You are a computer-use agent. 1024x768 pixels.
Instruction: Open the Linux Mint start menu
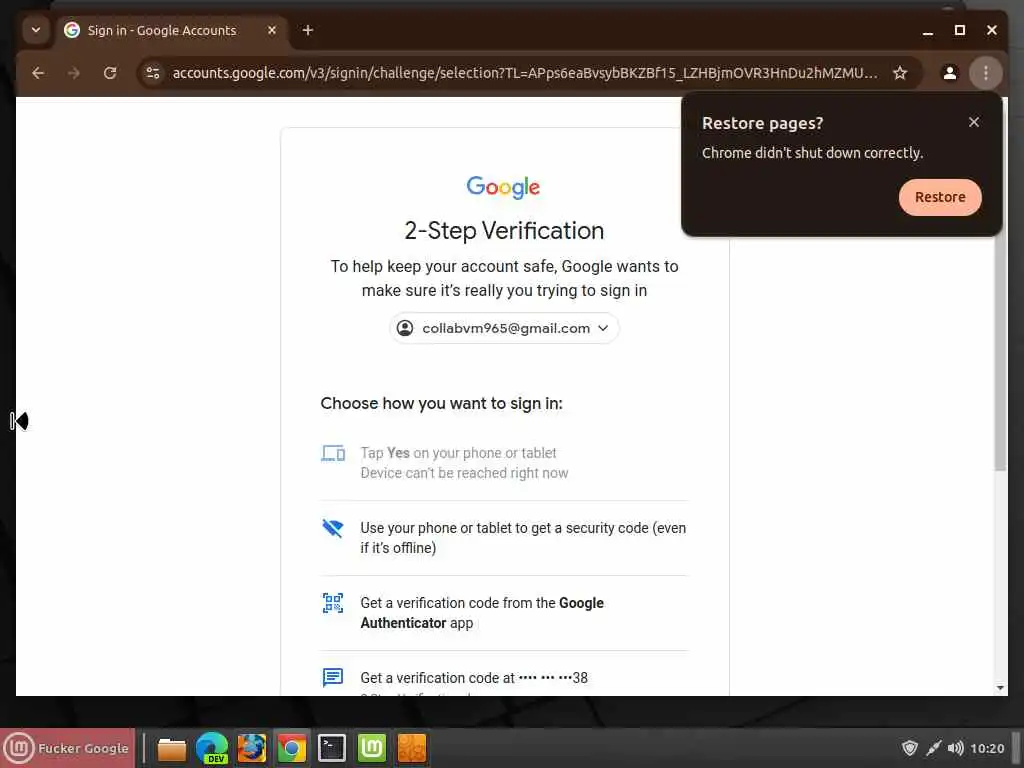(x=67, y=748)
